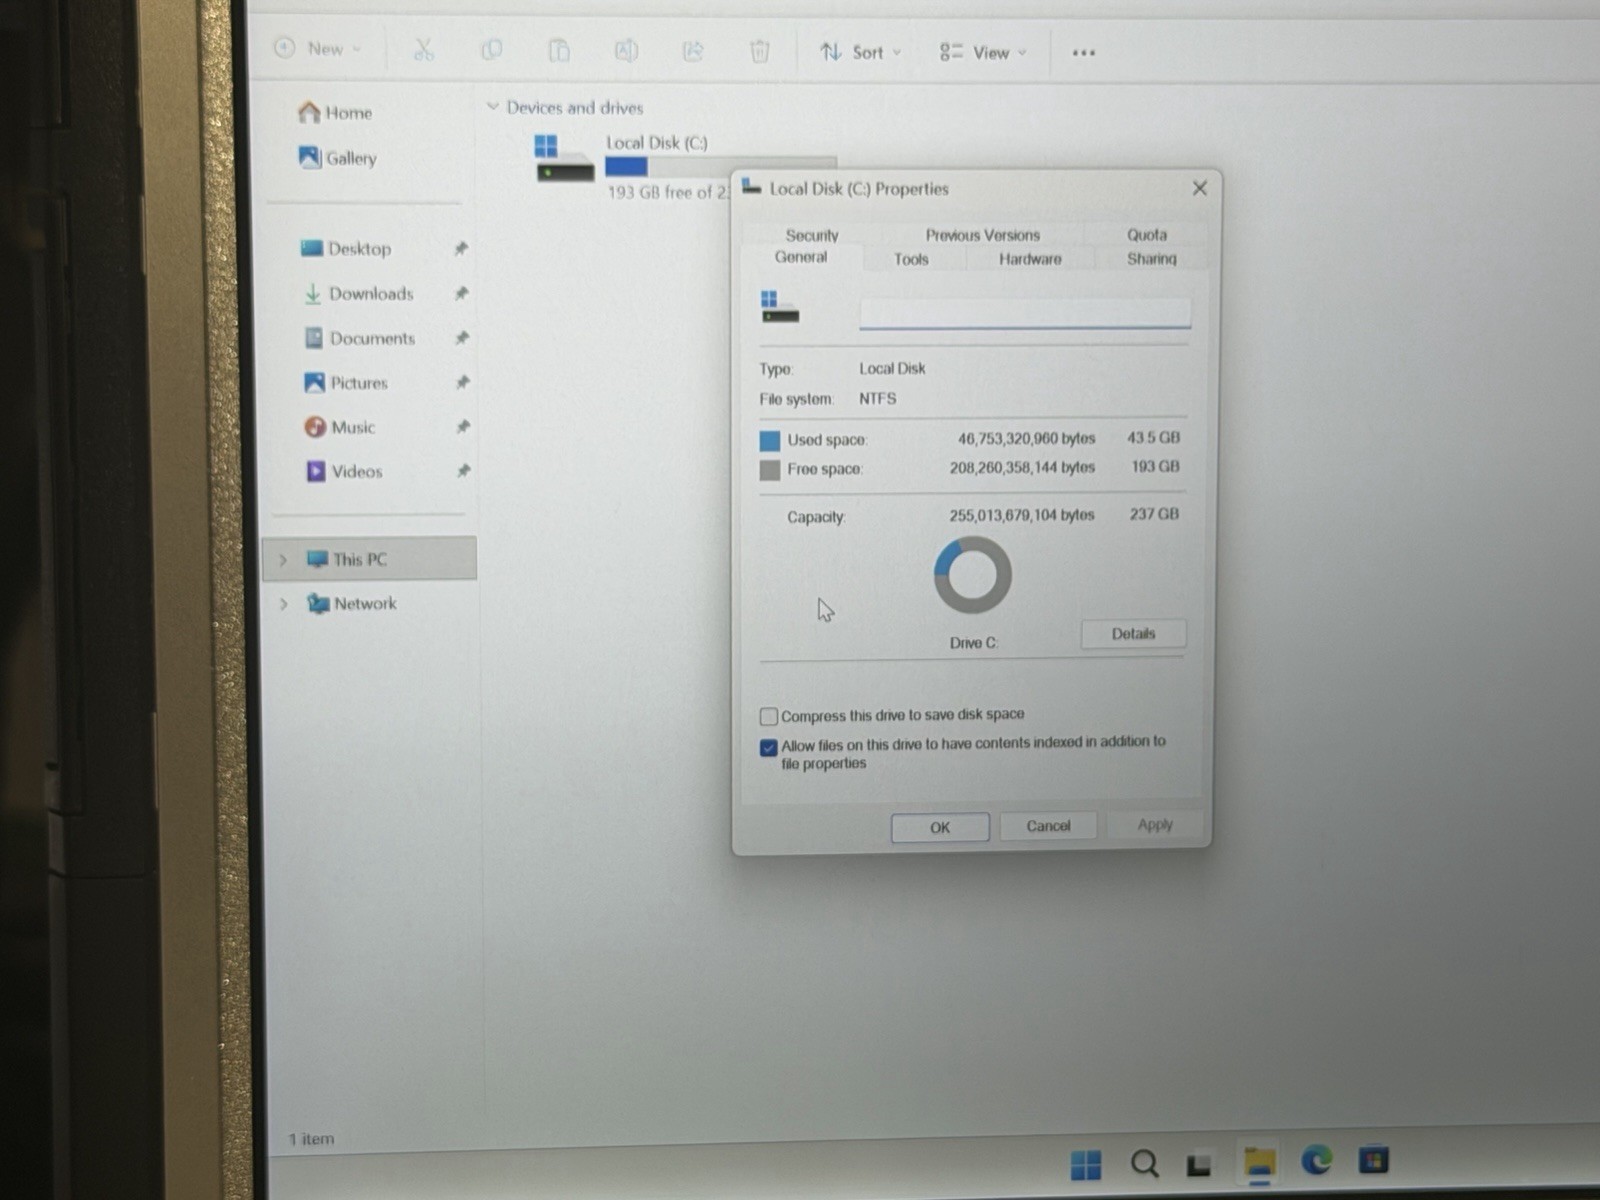Viewport: 1600px width, 1200px height.
Task: Click the Windows Start button
Action: pos(1085,1164)
